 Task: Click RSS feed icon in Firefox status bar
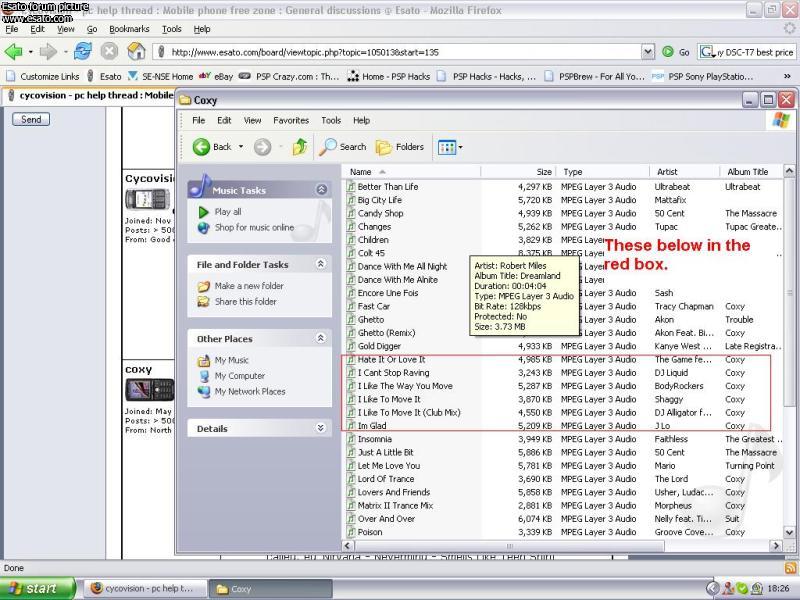(x=790, y=568)
